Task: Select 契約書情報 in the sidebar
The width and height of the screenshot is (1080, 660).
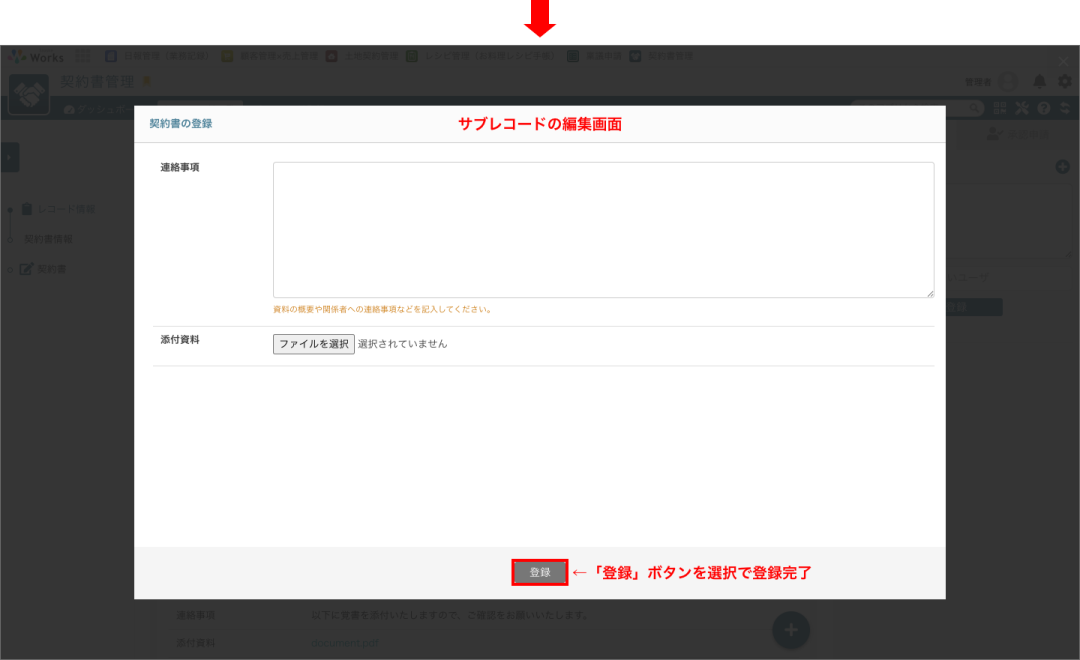Action: click(48, 239)
